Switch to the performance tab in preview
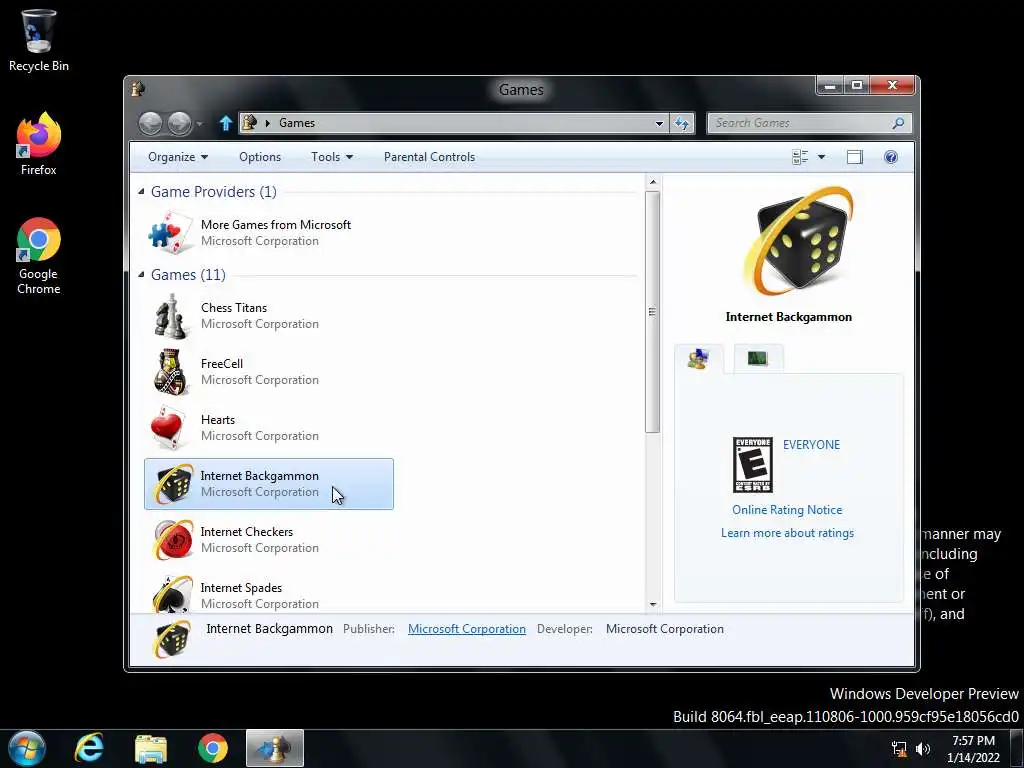The height and width of the screenshot is (768, 1024). [x=758, y=359]
